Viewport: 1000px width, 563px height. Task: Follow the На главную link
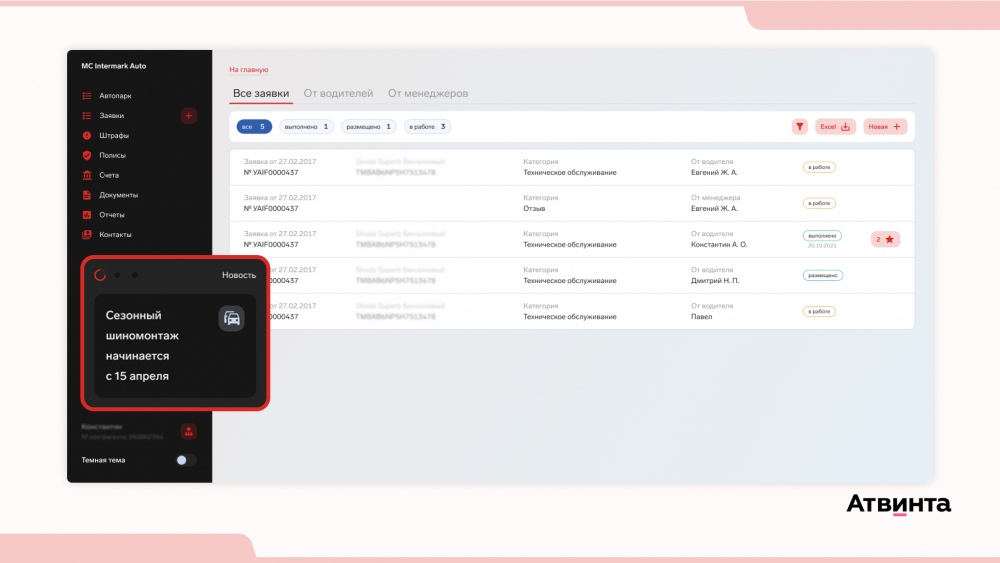(x=249, y=69)
